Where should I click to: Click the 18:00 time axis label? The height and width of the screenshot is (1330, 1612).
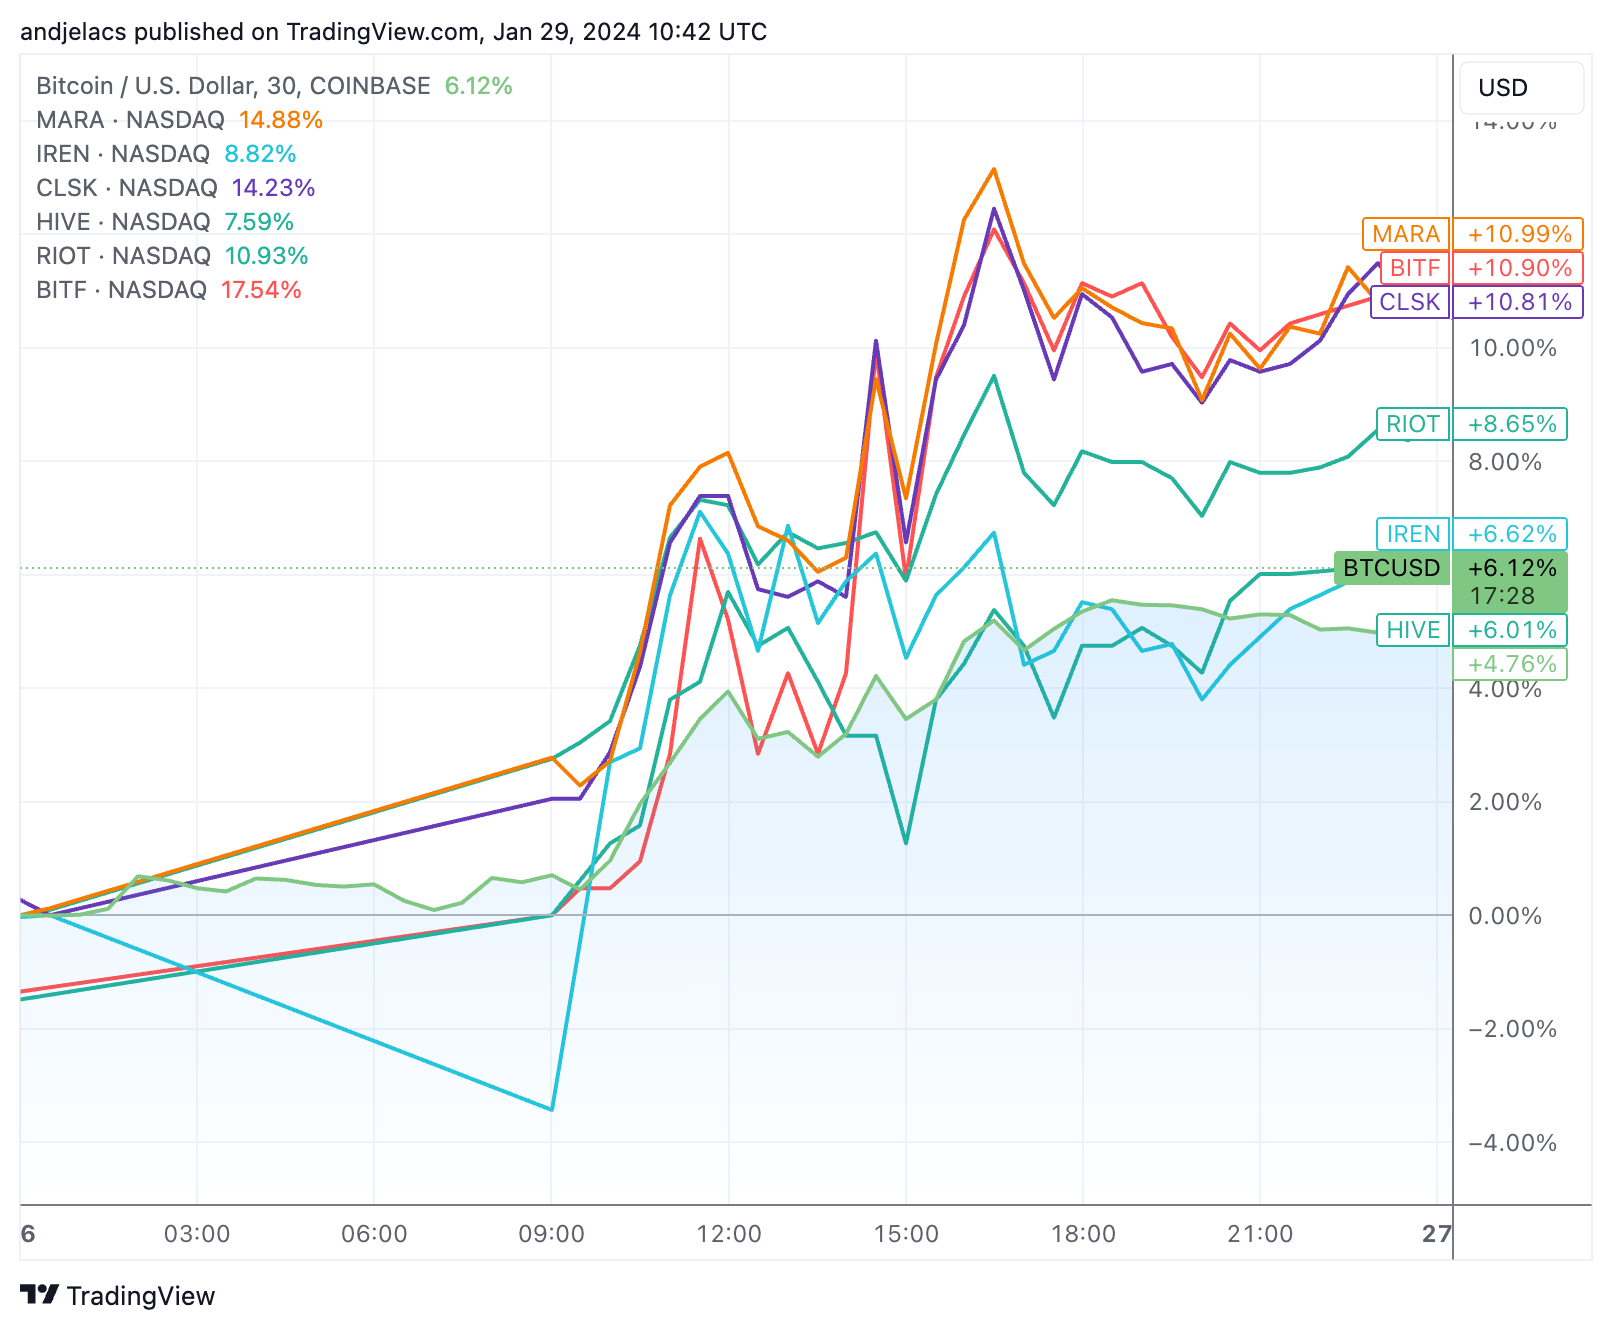pyautogui.click(x=1083, y=1234)
